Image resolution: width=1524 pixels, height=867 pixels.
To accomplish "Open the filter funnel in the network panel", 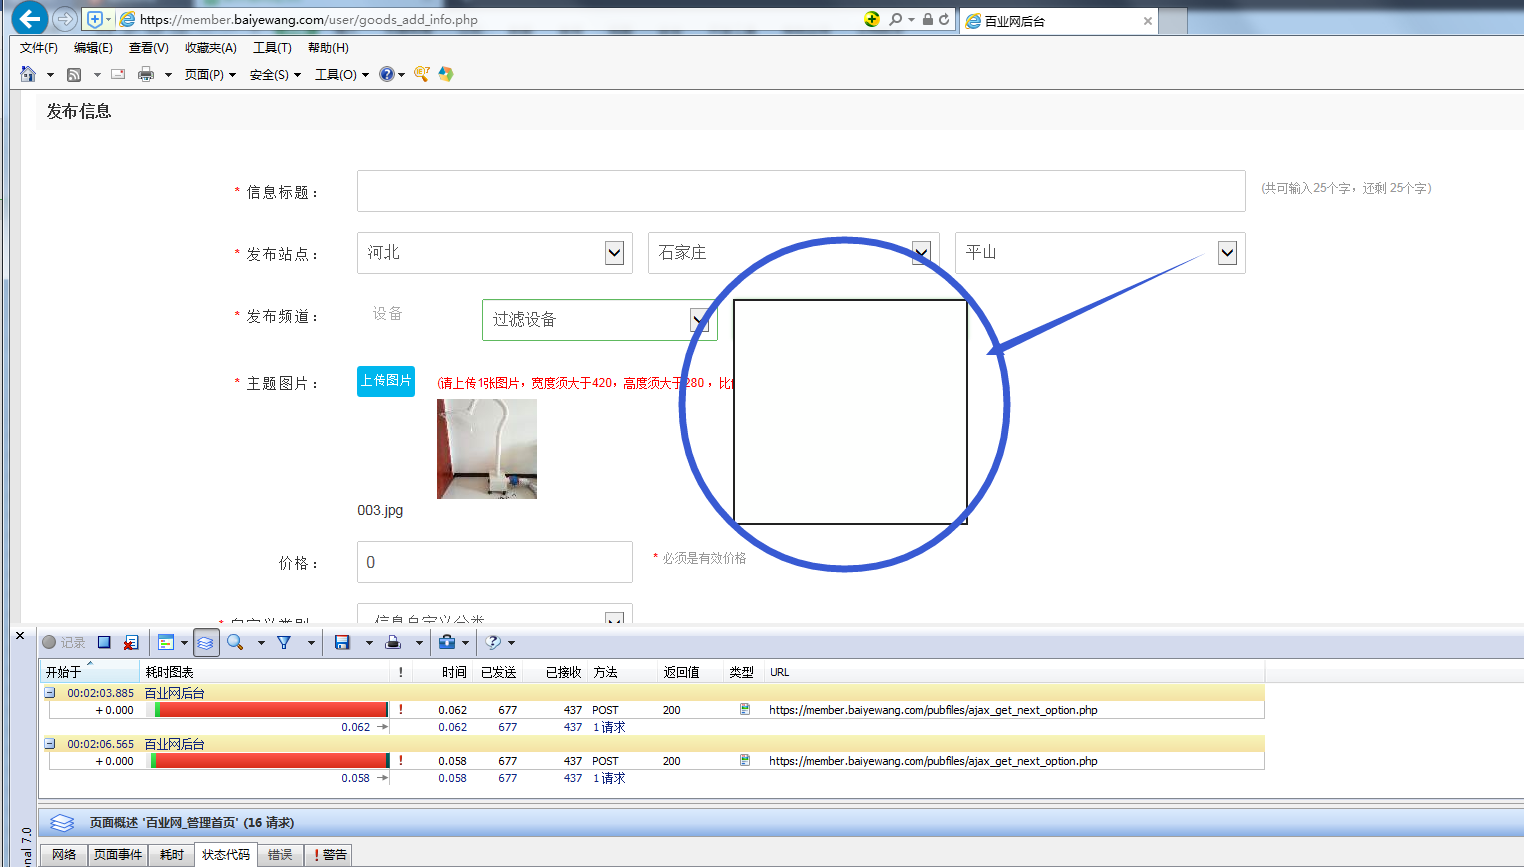I will coord(285,642).
